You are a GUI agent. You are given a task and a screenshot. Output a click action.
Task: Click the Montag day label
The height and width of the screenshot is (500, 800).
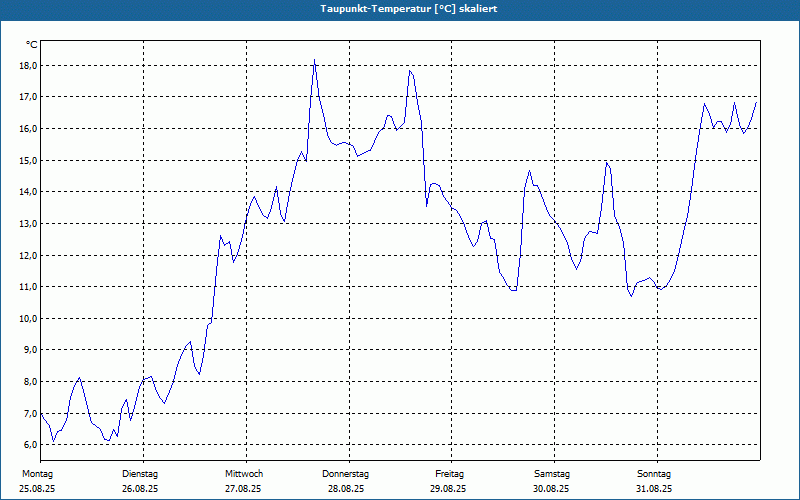(x=37, y=474)
